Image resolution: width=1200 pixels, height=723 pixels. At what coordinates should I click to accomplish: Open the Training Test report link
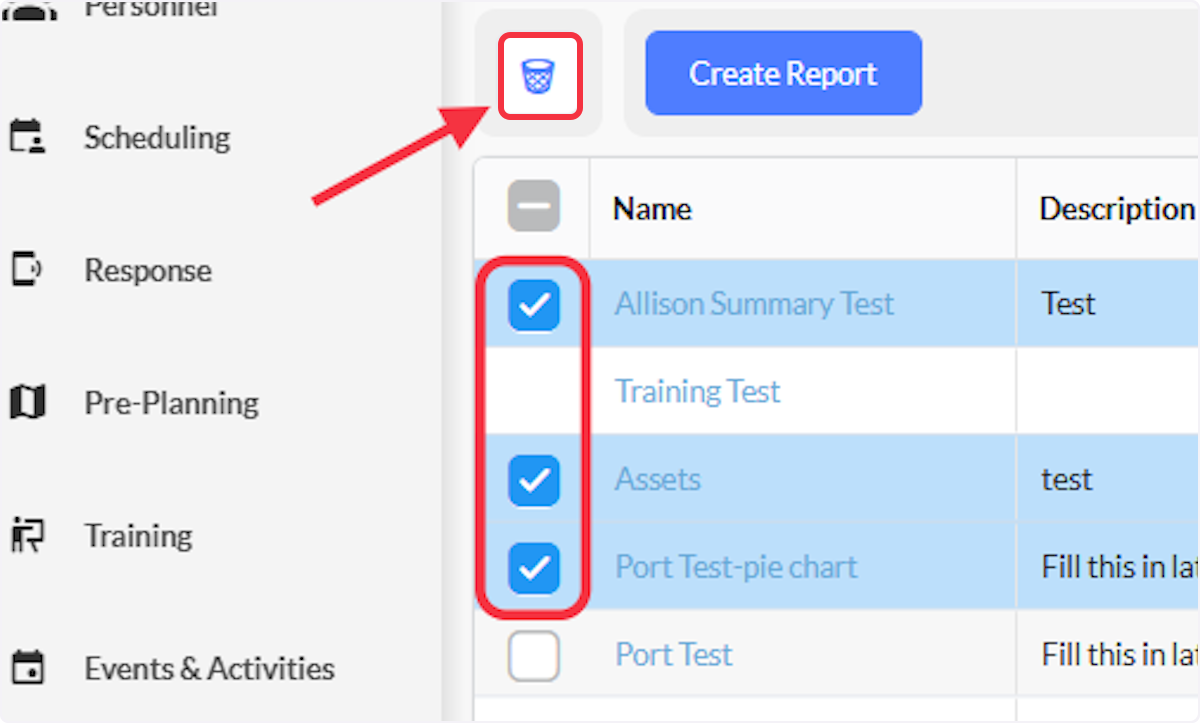point(698,391)
